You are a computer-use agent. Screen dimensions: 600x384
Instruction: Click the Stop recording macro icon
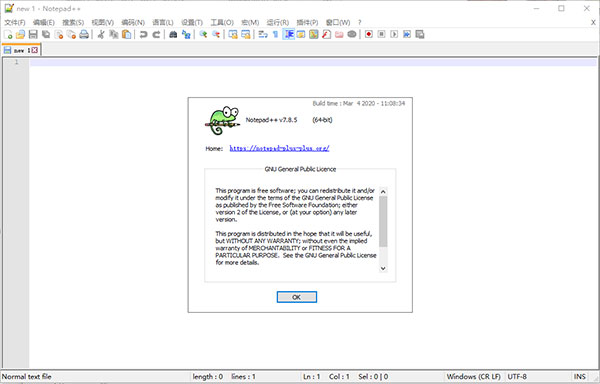pos(382,35)
